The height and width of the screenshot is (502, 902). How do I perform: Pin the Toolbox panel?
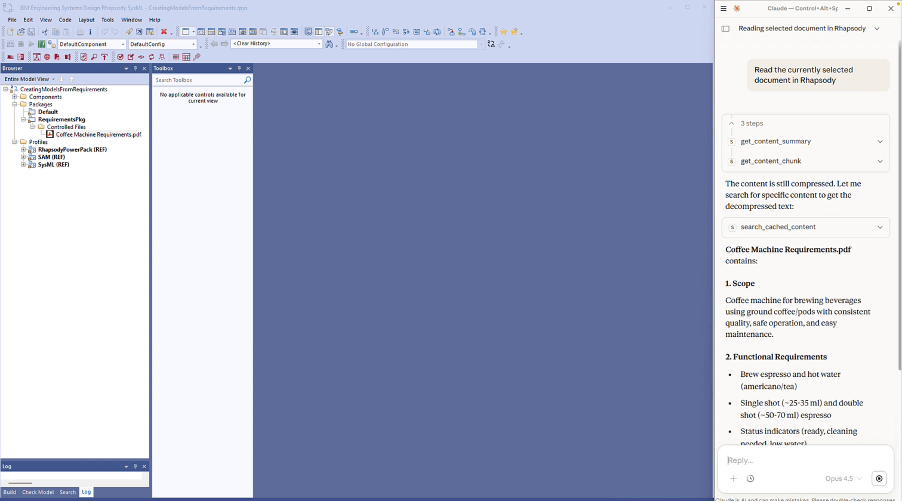tap(239, 68)
